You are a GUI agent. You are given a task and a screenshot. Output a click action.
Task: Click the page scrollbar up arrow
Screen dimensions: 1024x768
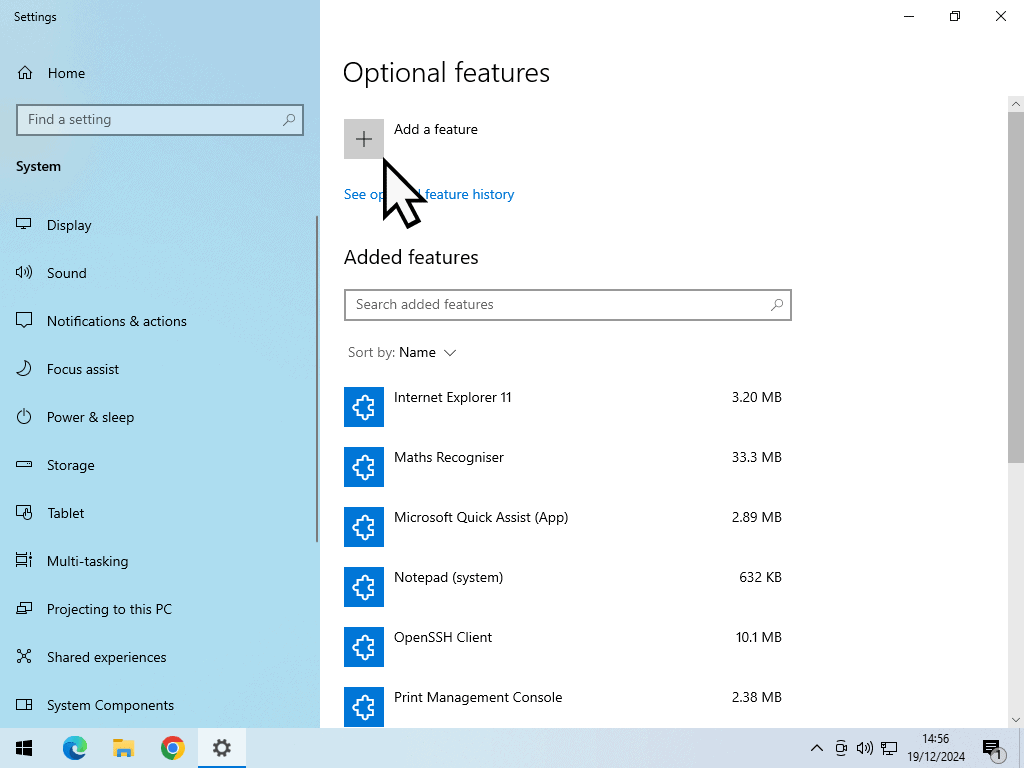1016,104
